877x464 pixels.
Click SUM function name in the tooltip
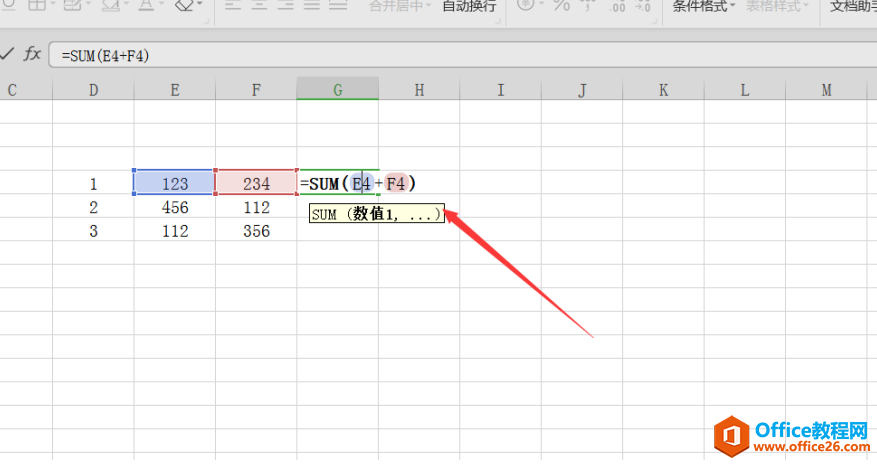coord(324,214)
